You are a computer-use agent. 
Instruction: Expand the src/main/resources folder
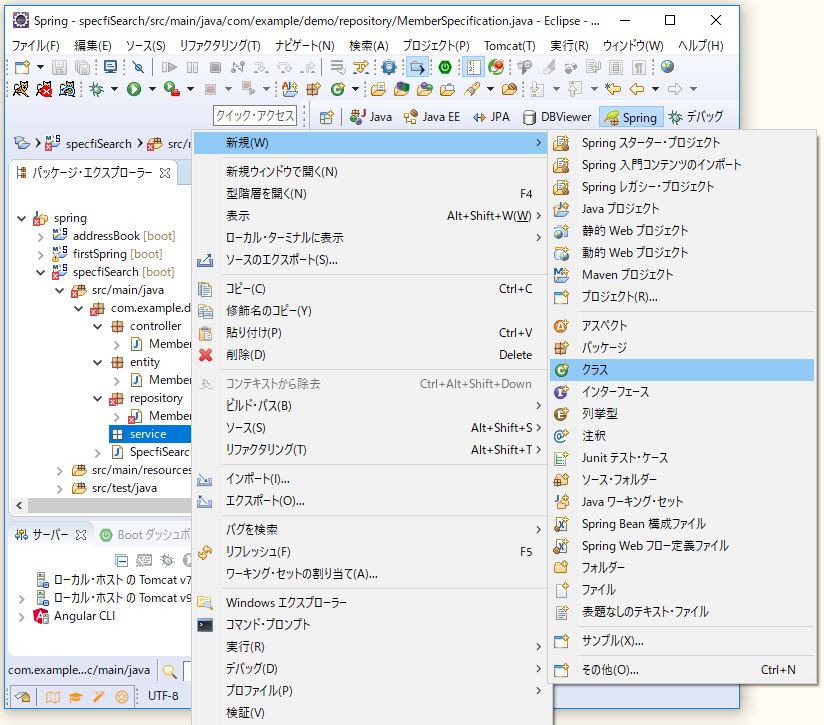coord(59,471)
